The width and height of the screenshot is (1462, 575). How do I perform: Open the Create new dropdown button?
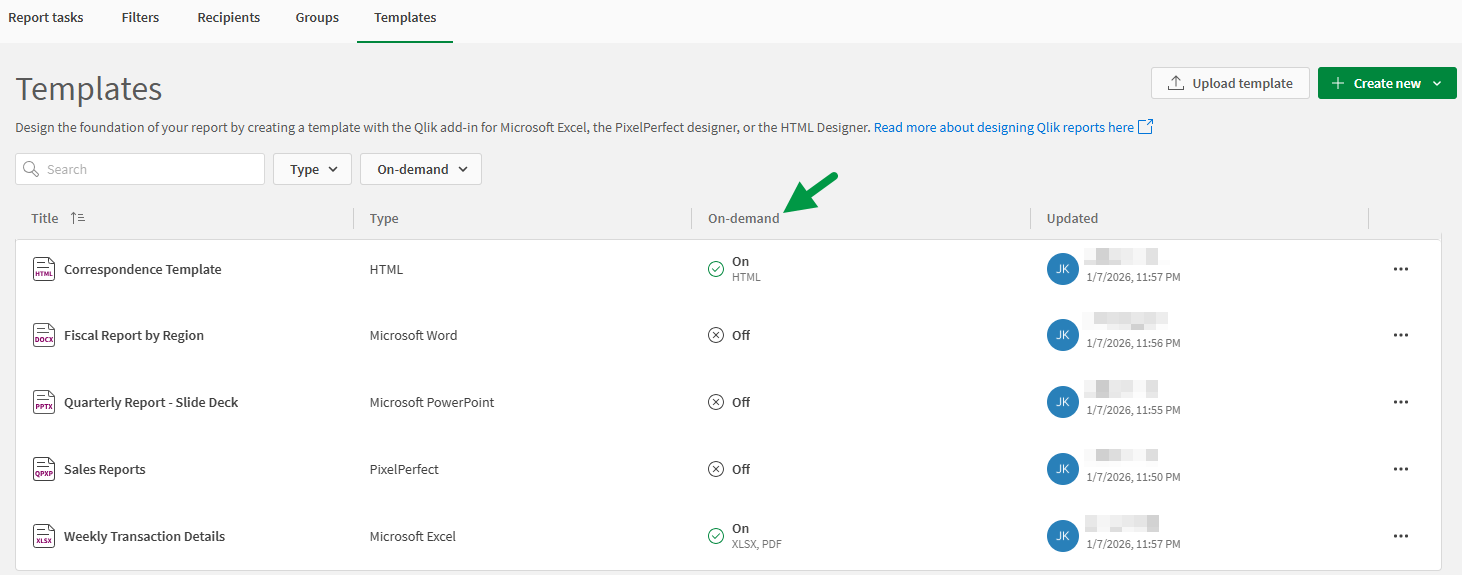1386,83
